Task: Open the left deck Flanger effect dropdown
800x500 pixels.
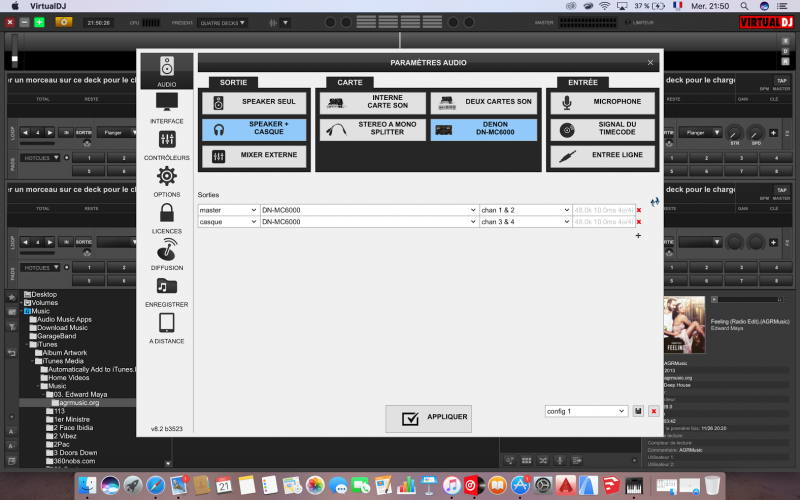Action: pyautogui.click(x=117, y=133)
